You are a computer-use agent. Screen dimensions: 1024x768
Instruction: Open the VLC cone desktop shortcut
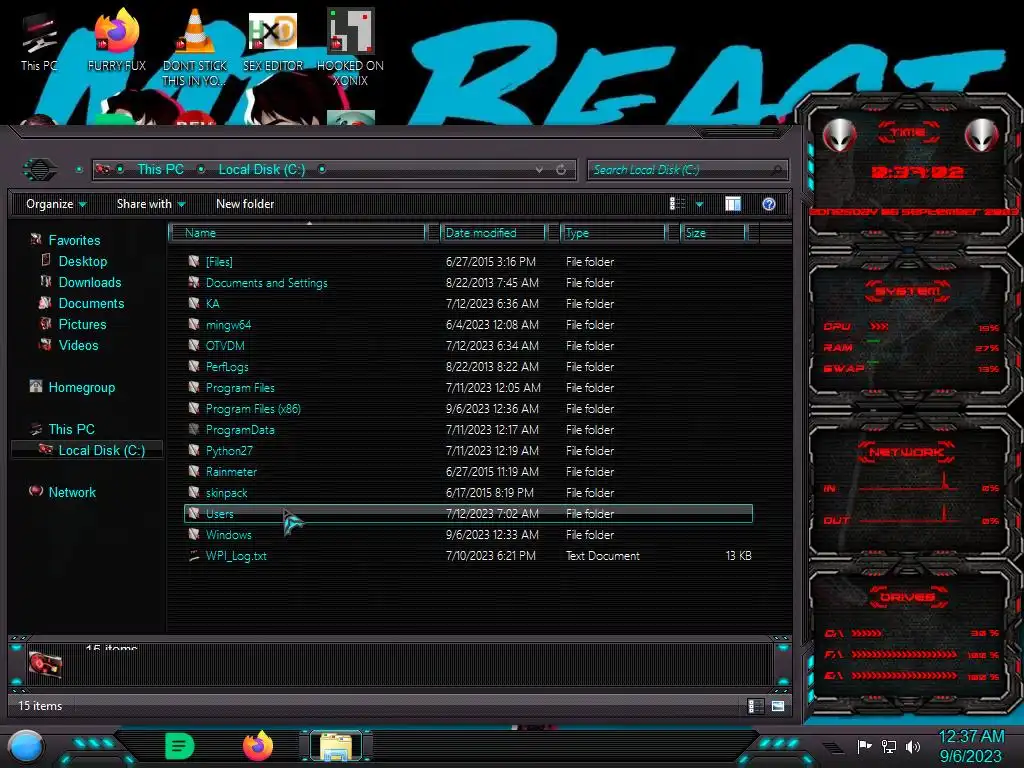click(195, 47)
